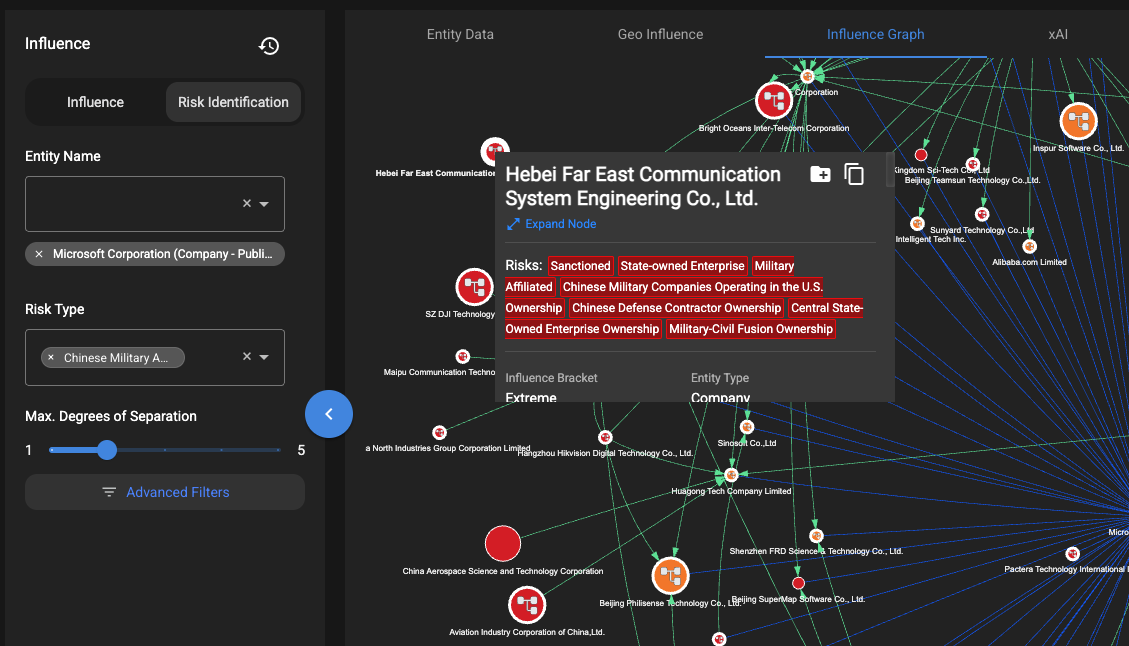The height and width of the screenshot is (646, 1129).
Task: Select the Aviation Industry Corporation of China node
Action: click(526, 605)
